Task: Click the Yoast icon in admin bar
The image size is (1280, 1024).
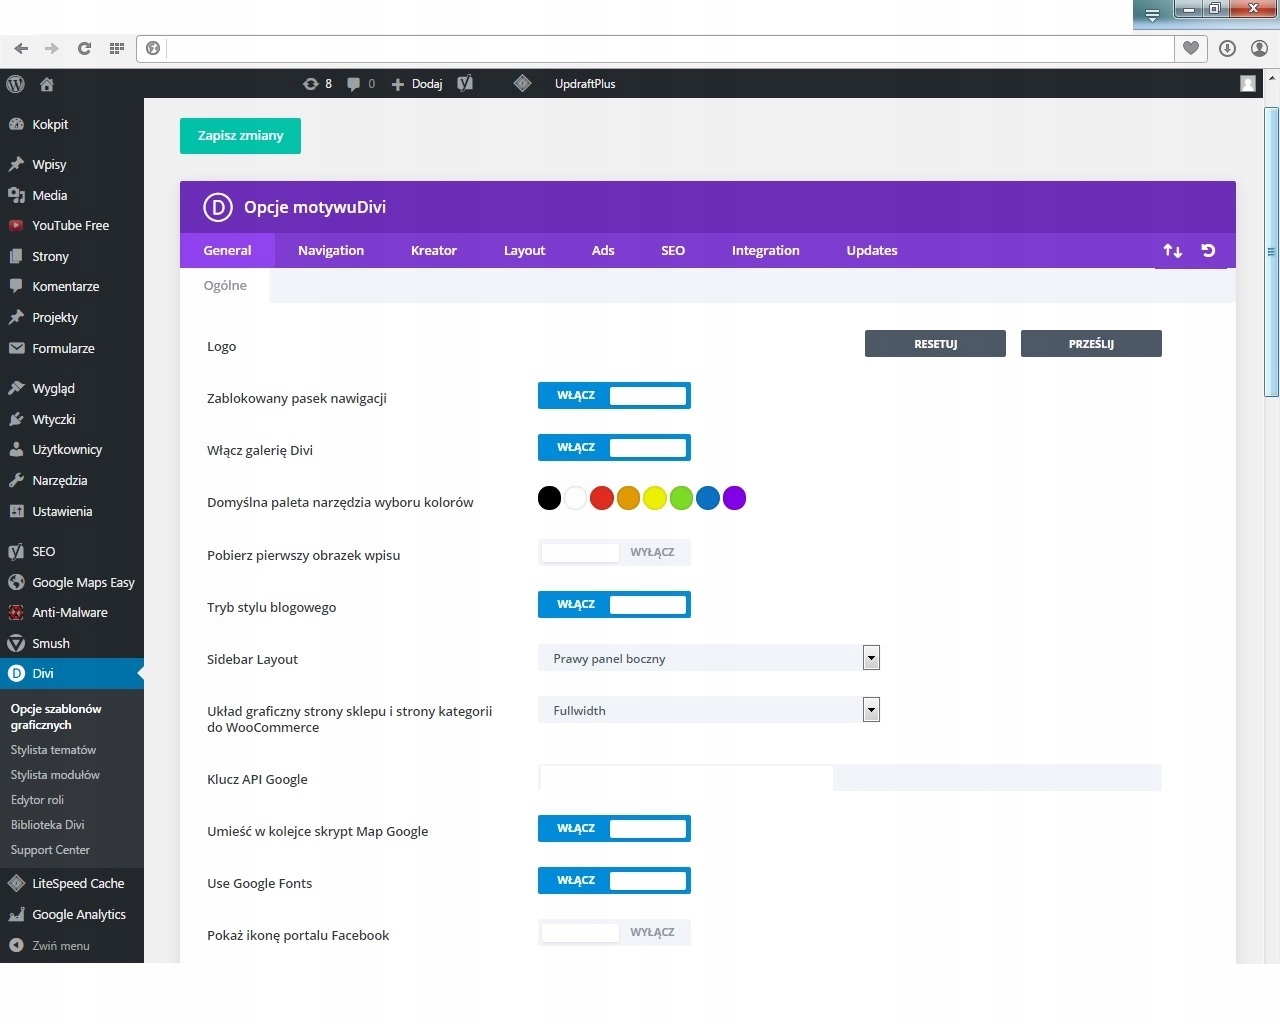Action: [x=465, y=84]
